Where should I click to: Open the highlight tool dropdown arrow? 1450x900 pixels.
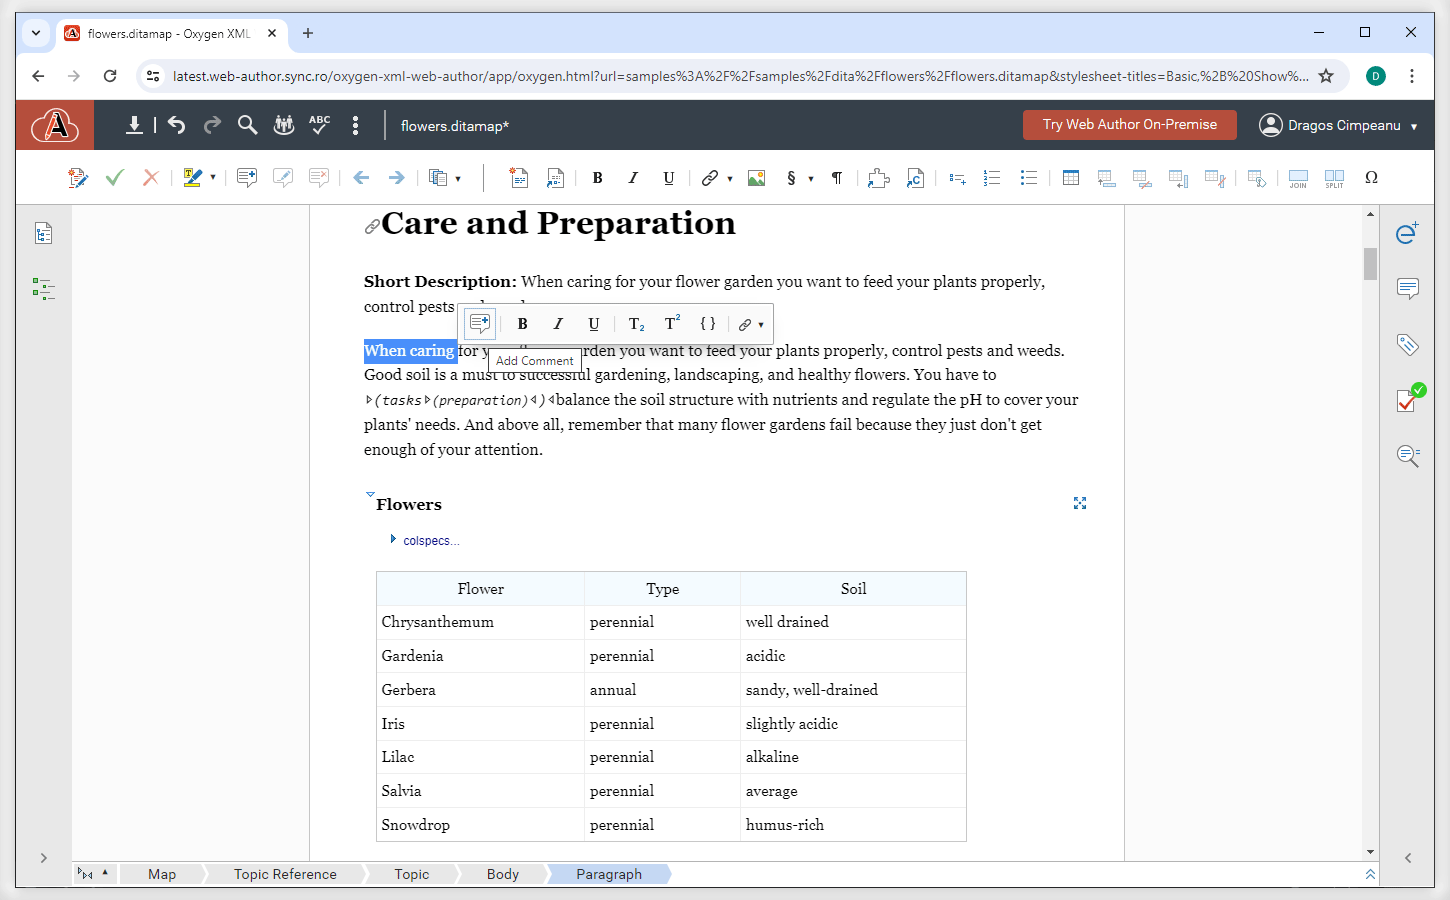click(213, 178)
